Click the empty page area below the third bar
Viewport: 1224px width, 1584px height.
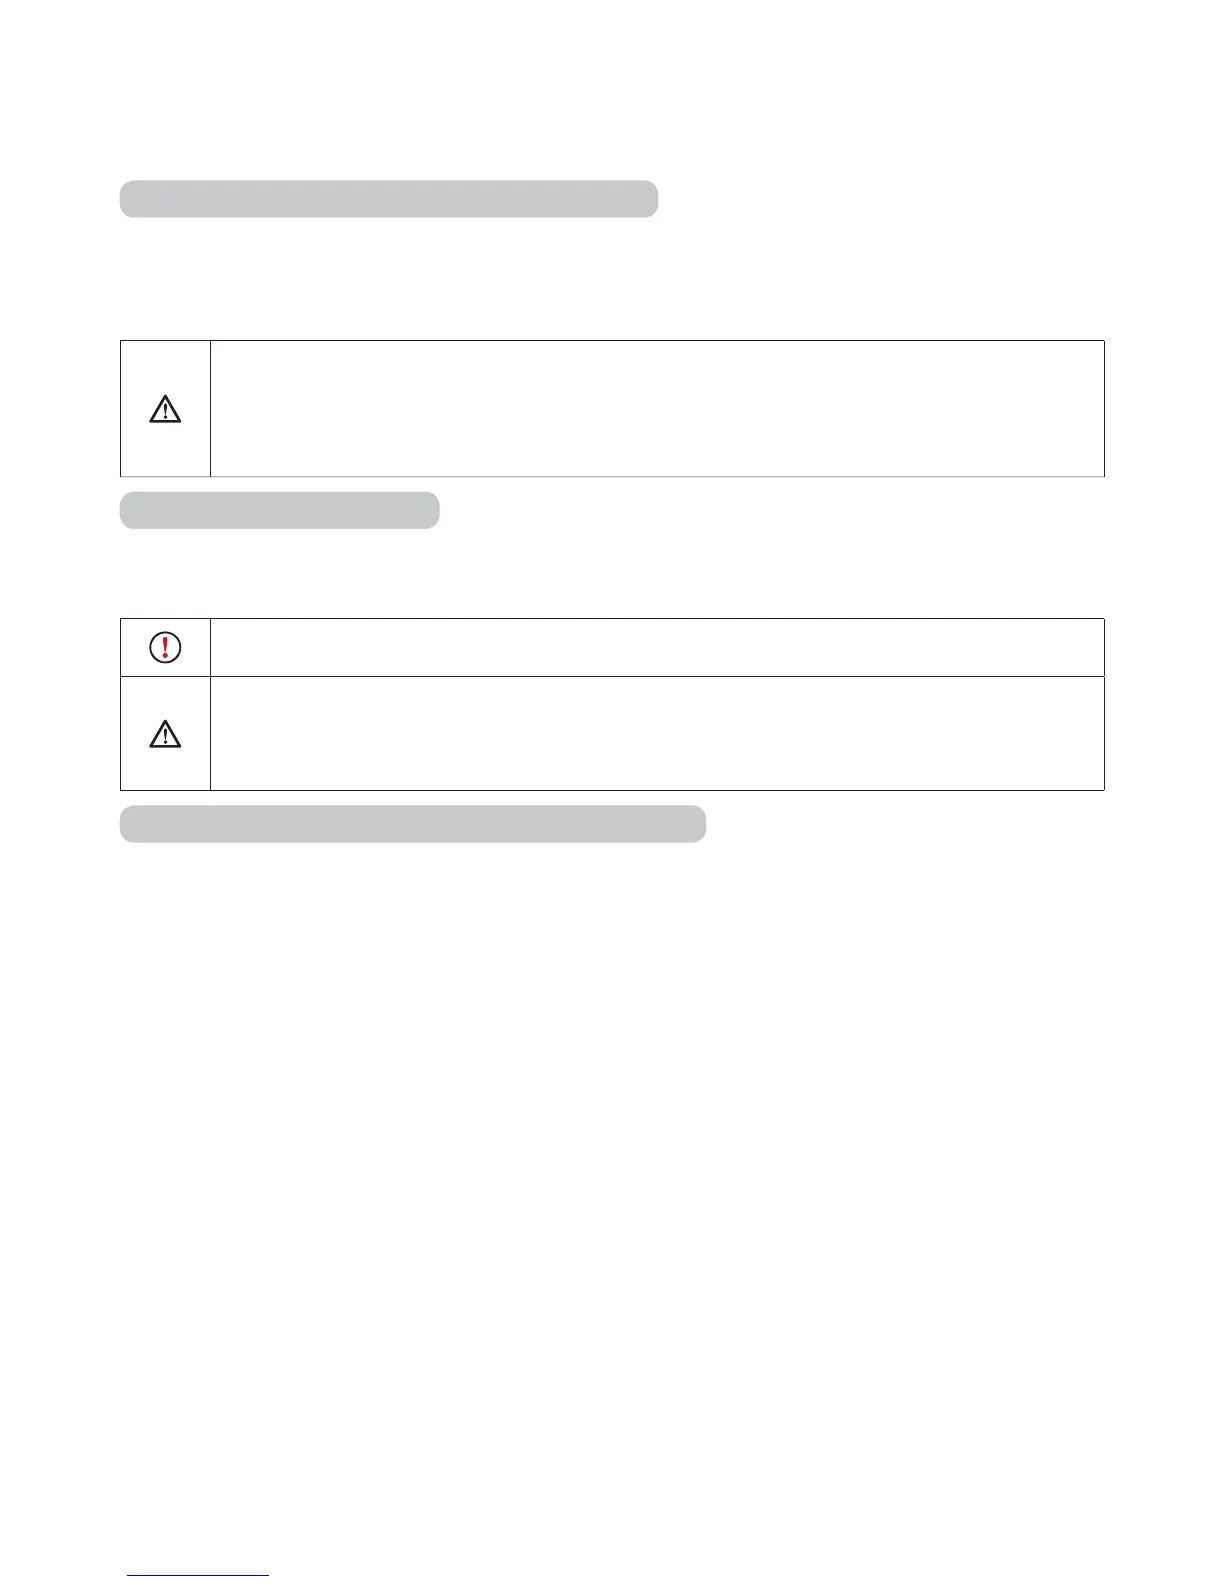point(600,1150)
